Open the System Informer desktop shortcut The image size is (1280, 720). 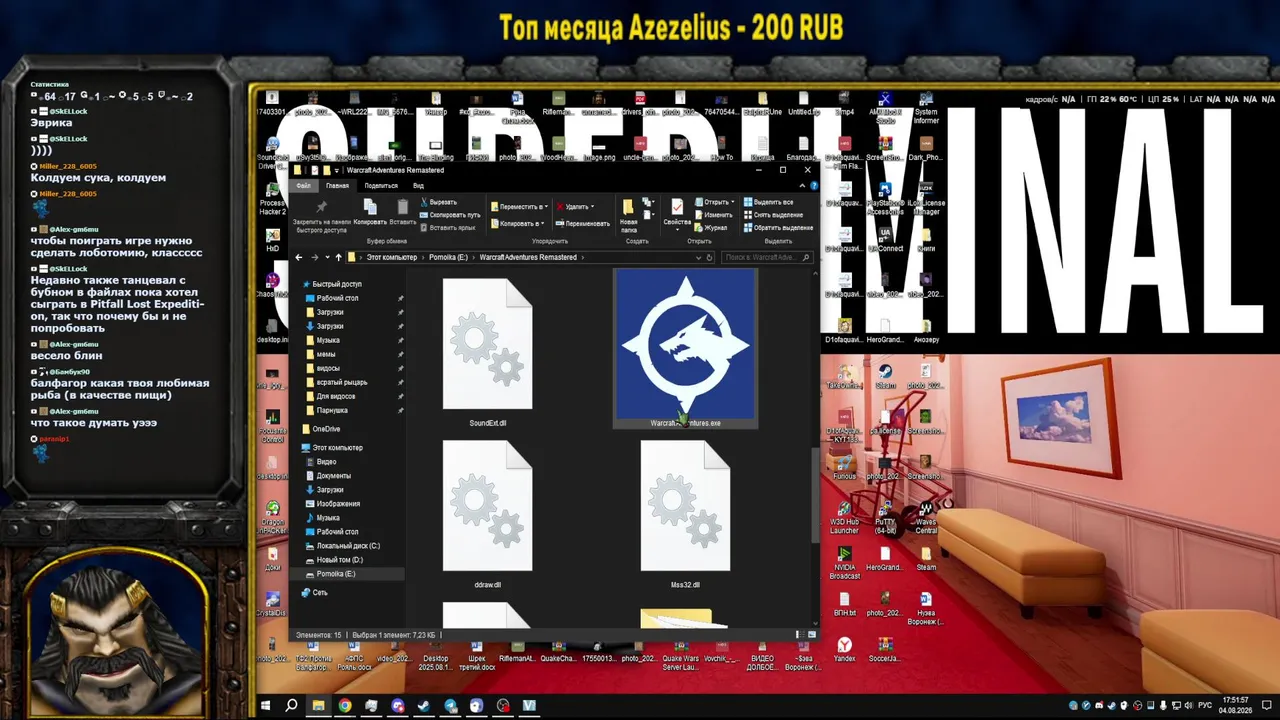pos(926,108)
